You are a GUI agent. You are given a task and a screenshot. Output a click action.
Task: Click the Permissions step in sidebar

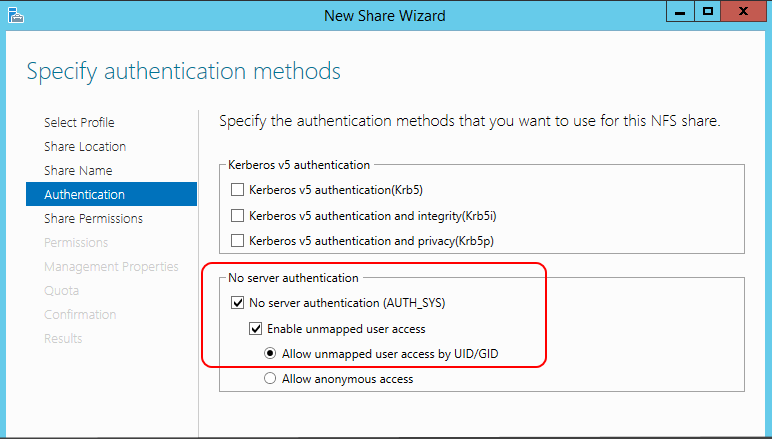tap(76, 243)
